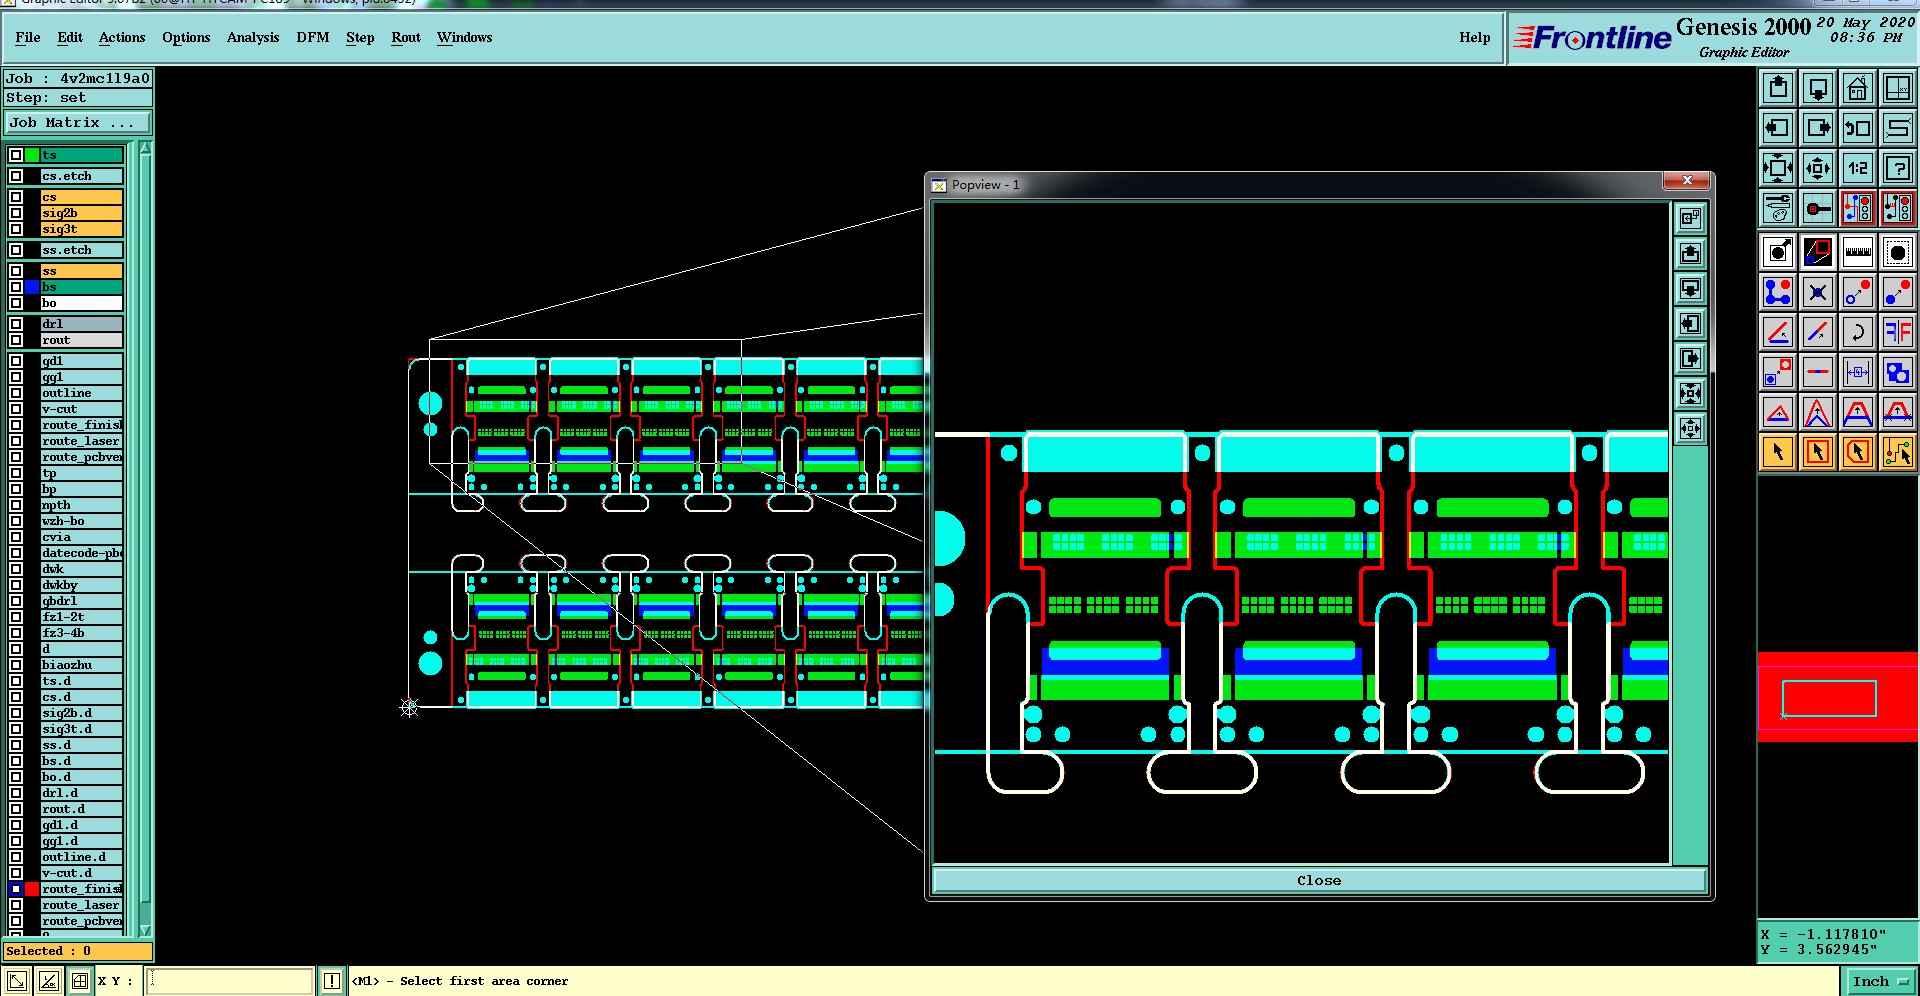Select the polygon area selection tool

point(1858,452)
